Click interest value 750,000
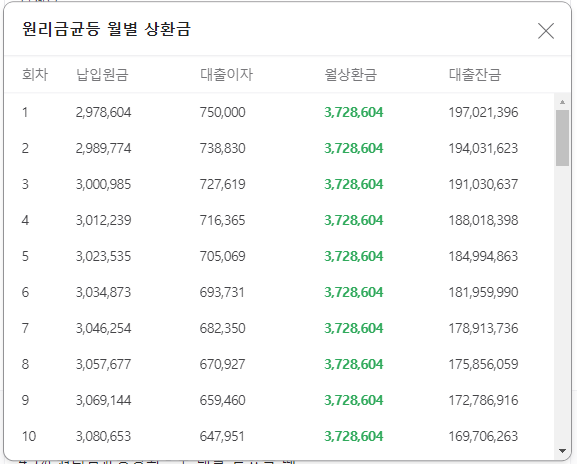This screenshot has height=464, width=577. point(223,112)
